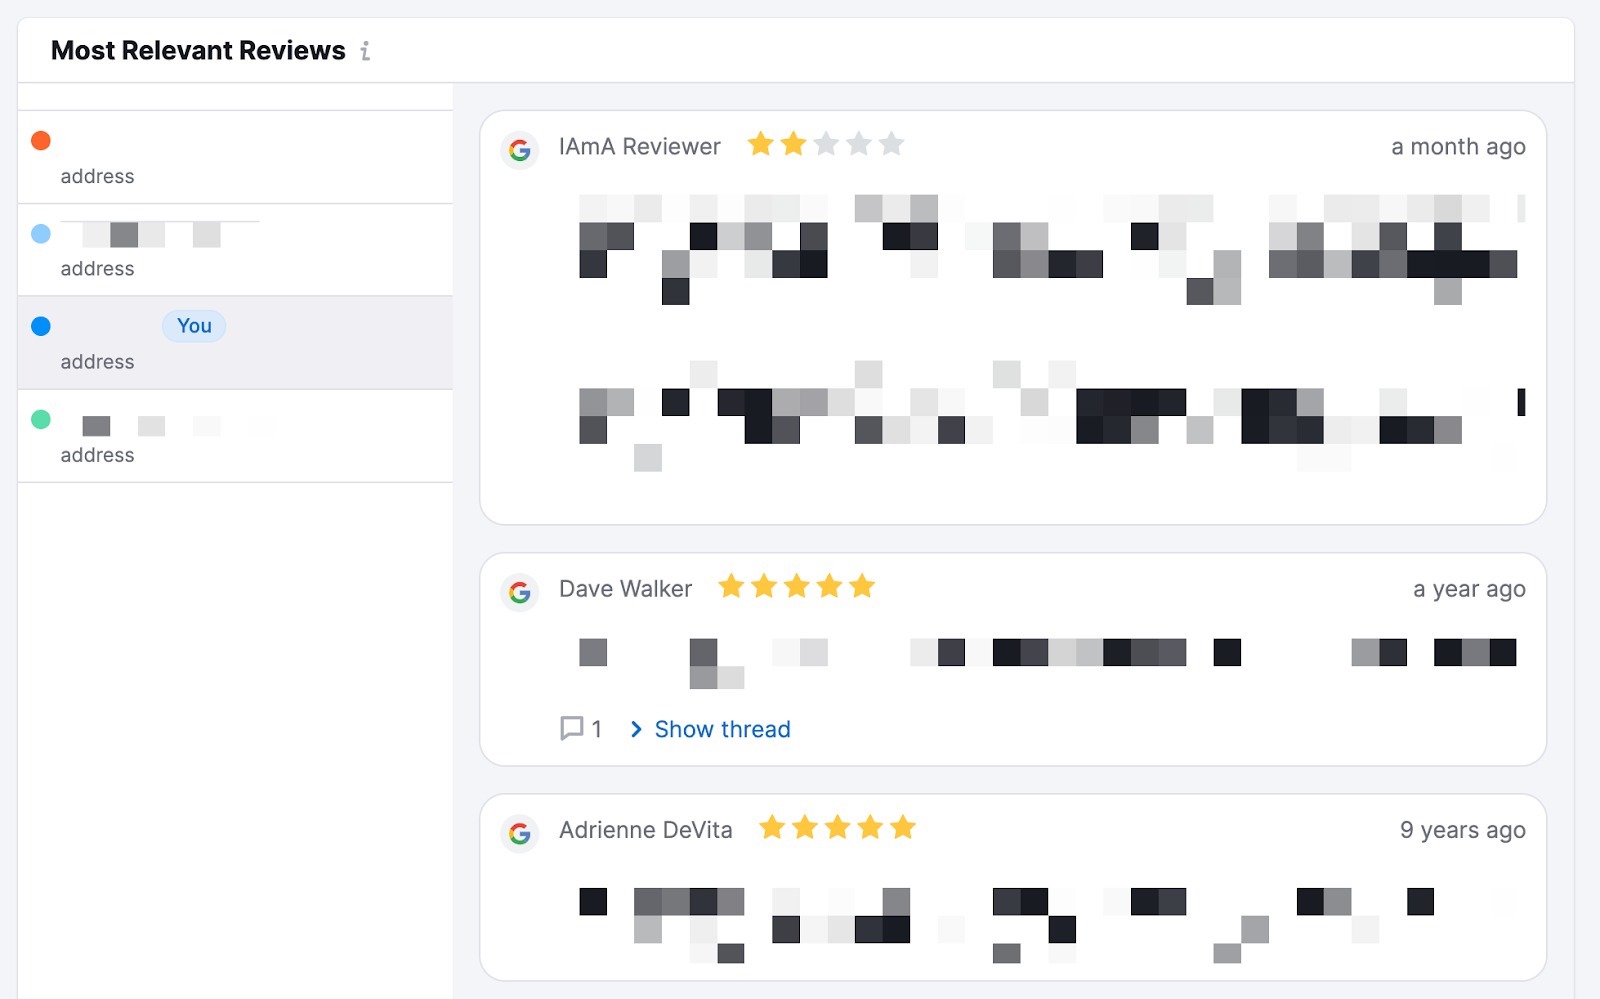The height and width of the screenshot is (999, 1600).
Task: Open the Show thread link
Action: coord(722,729)
